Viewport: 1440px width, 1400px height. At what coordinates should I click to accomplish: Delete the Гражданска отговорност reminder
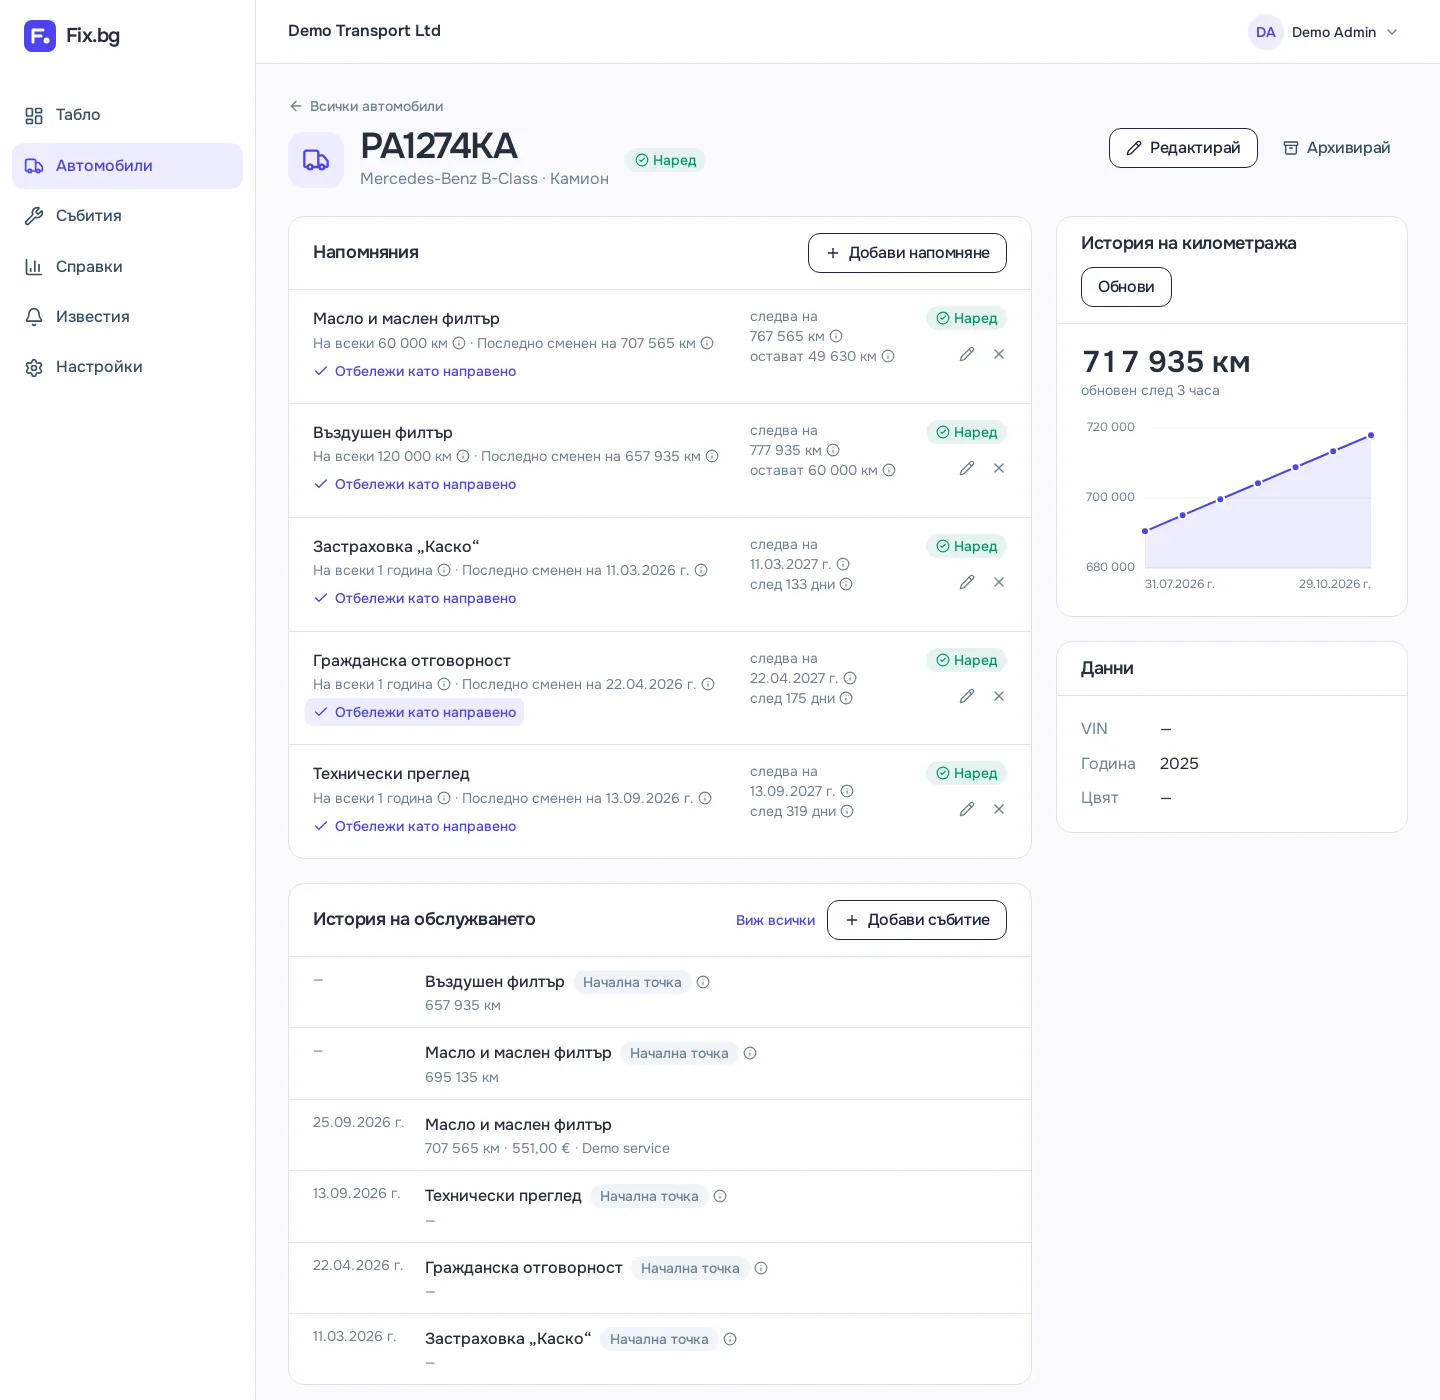(999, 696)
